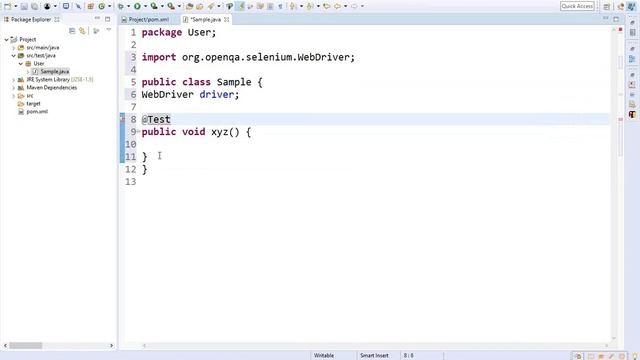Click the Search flashlight icon
This screenshot has width=640, height=360.
[x=211, y=6]
